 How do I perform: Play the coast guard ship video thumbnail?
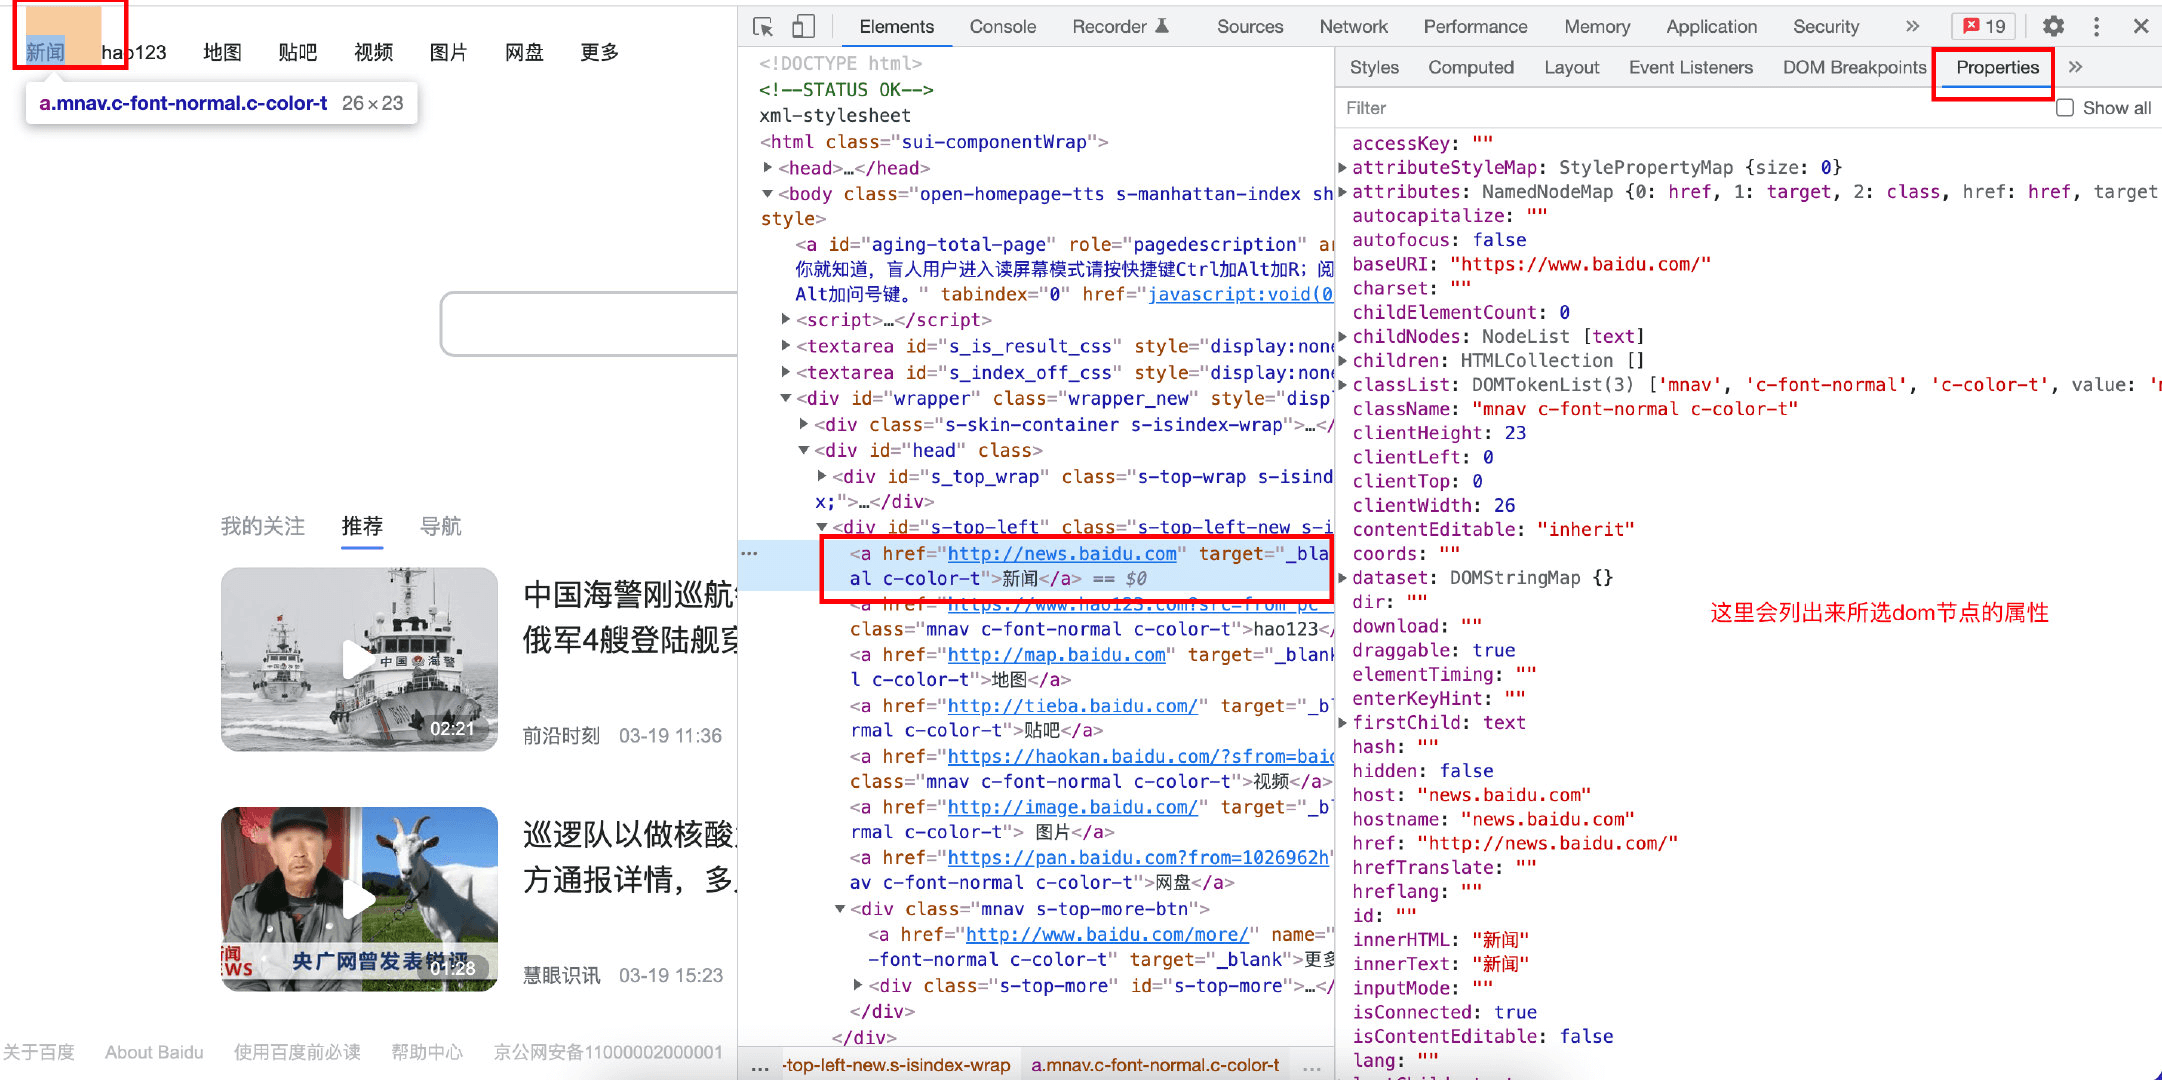[x=359, y=659]
